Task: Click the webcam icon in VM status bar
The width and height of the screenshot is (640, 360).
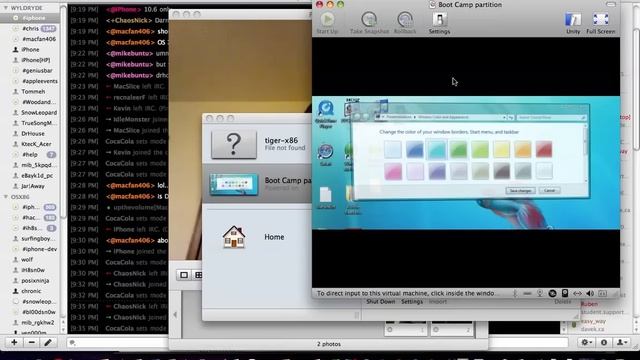Action: pos(540,293)
